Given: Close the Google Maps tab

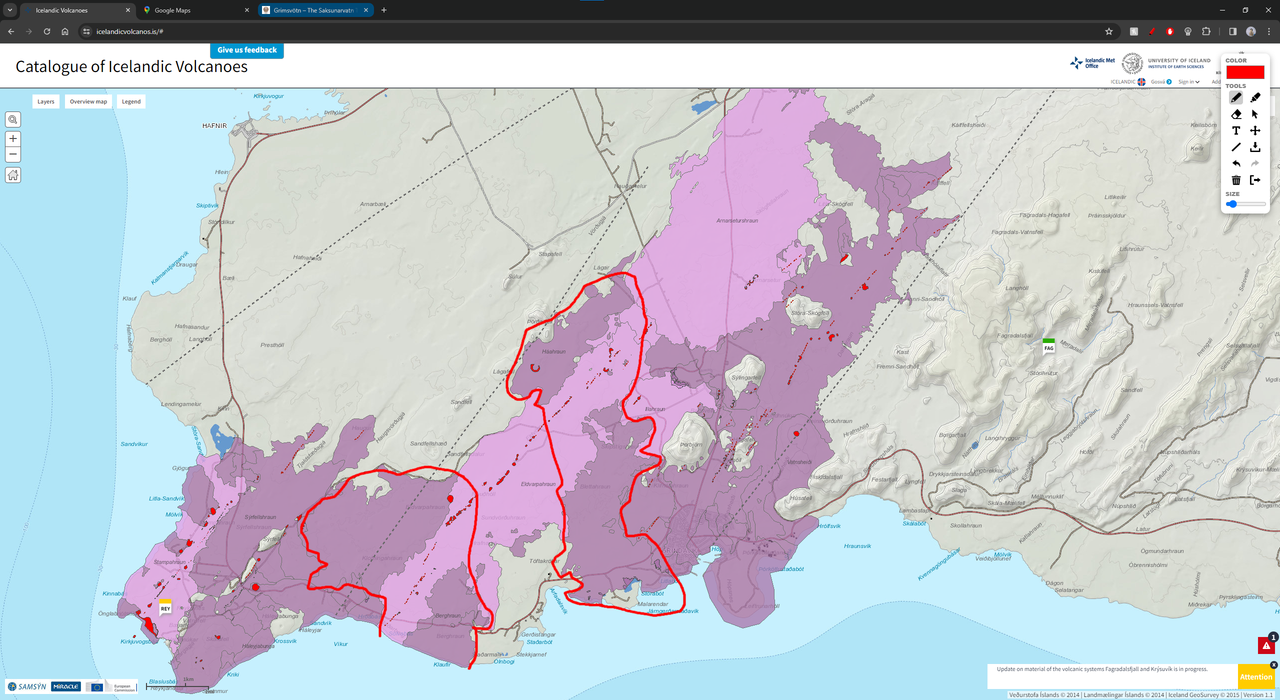Looking at the screenshot, I should 247,10.
